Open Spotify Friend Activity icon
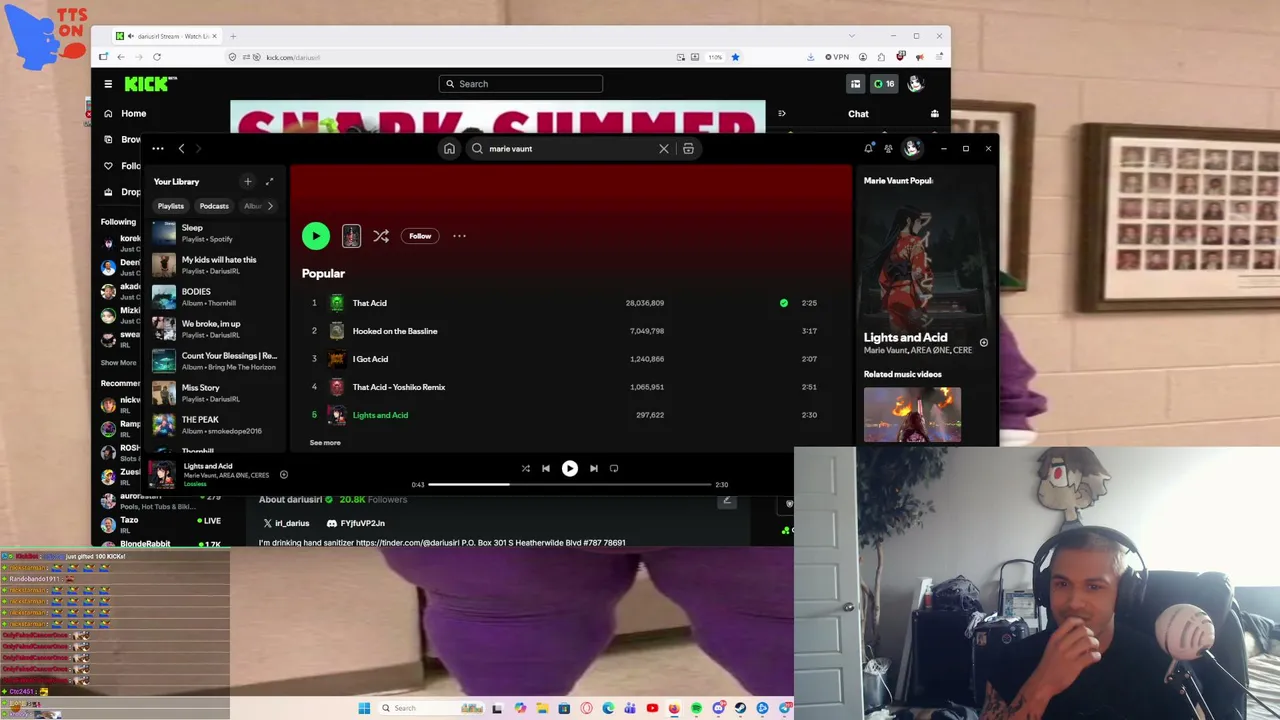Screen dimensions: 1280x720 click(888, 149)
